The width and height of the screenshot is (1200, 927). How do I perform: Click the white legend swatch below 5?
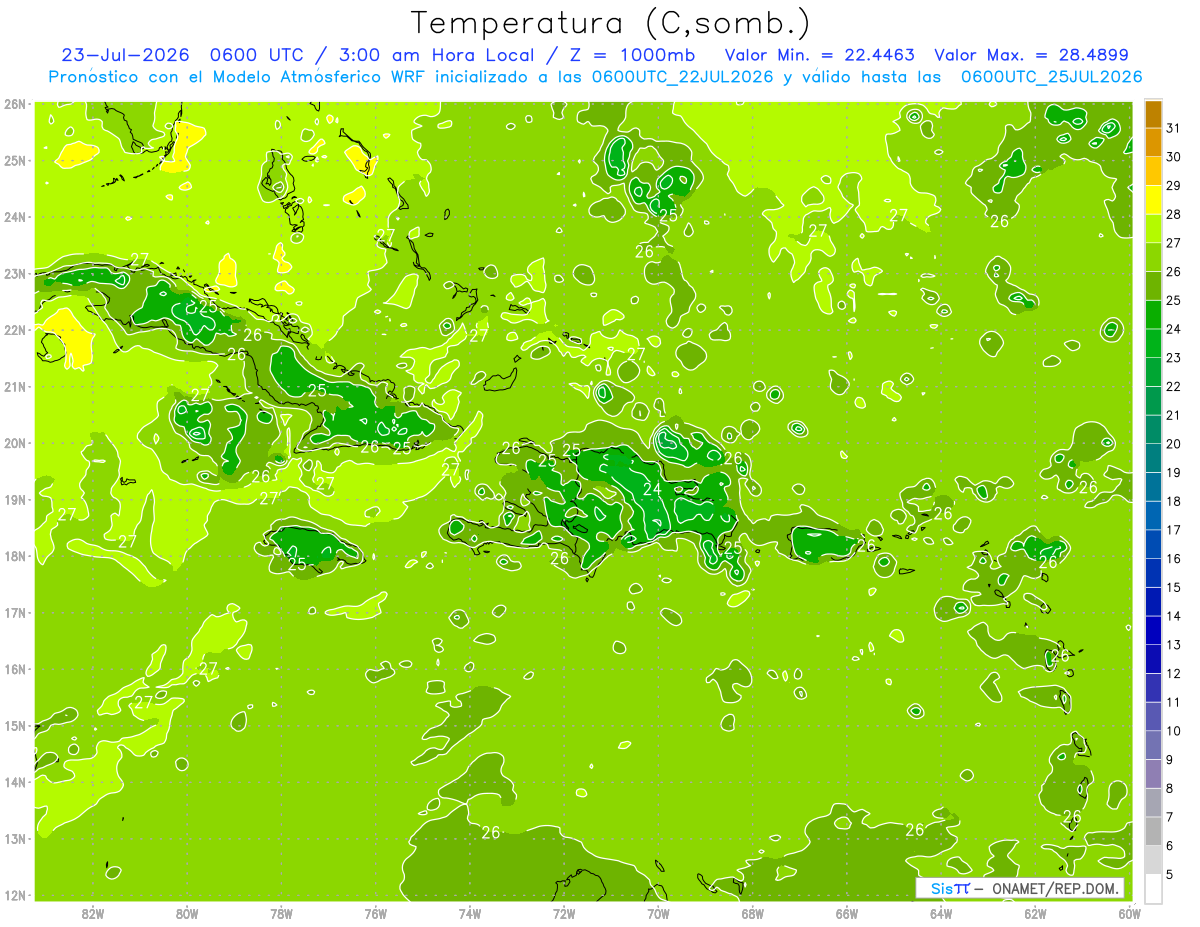(1153, 888)
